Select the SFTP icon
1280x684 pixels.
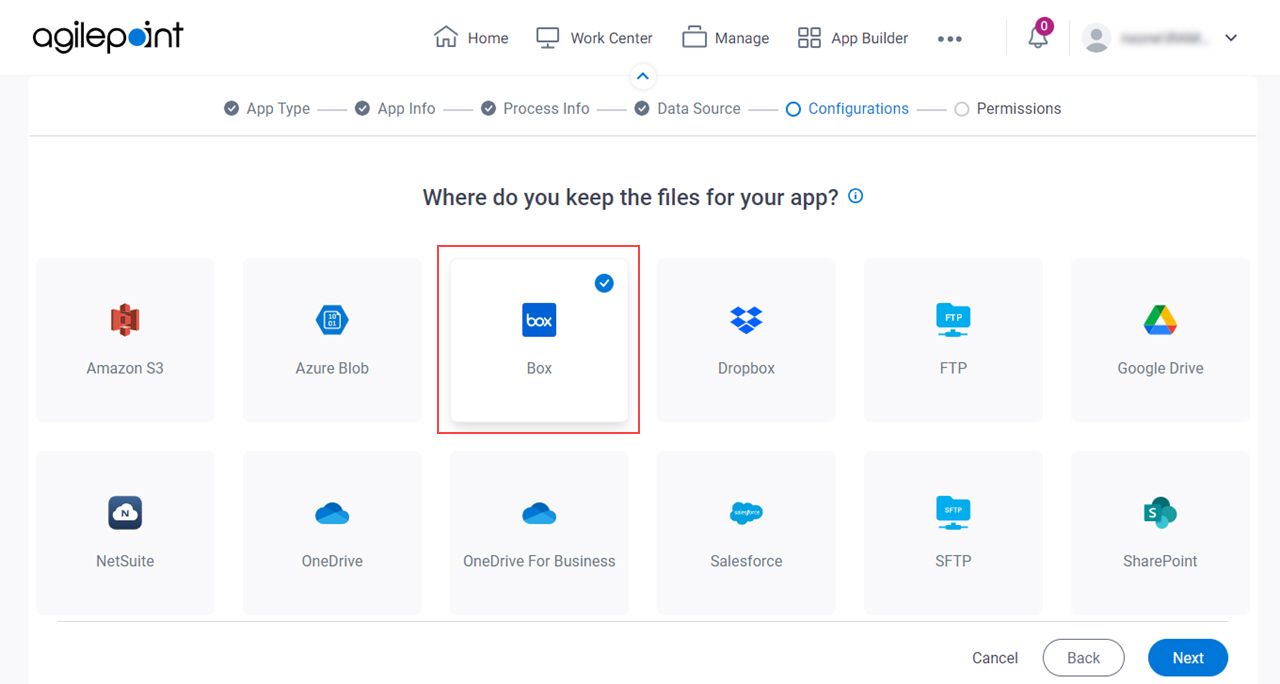[953, 513]
